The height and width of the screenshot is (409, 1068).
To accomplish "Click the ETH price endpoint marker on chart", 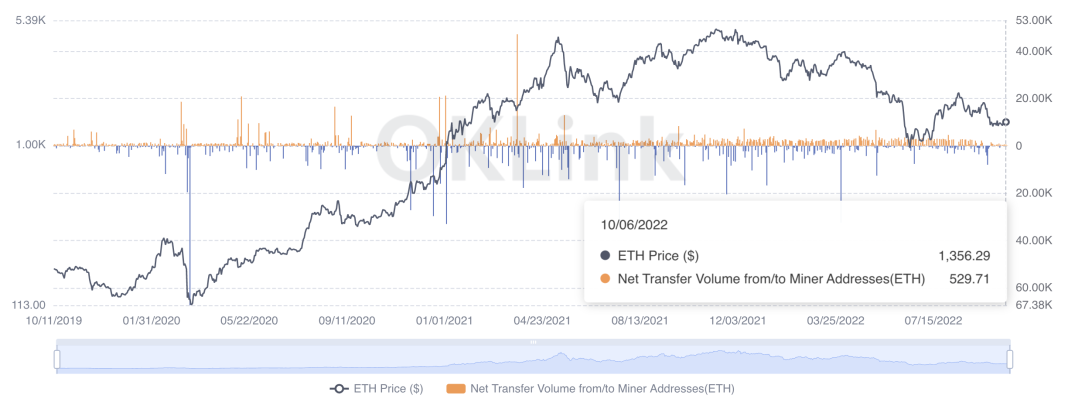I will (1005, 122).
